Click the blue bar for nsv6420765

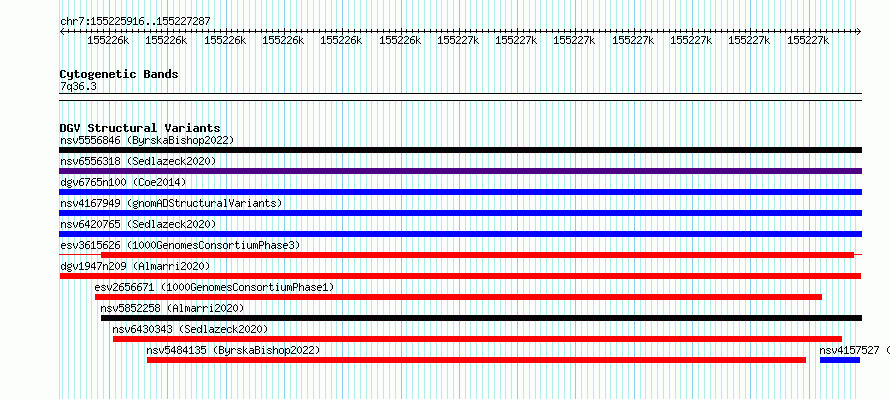click(460, 234)
